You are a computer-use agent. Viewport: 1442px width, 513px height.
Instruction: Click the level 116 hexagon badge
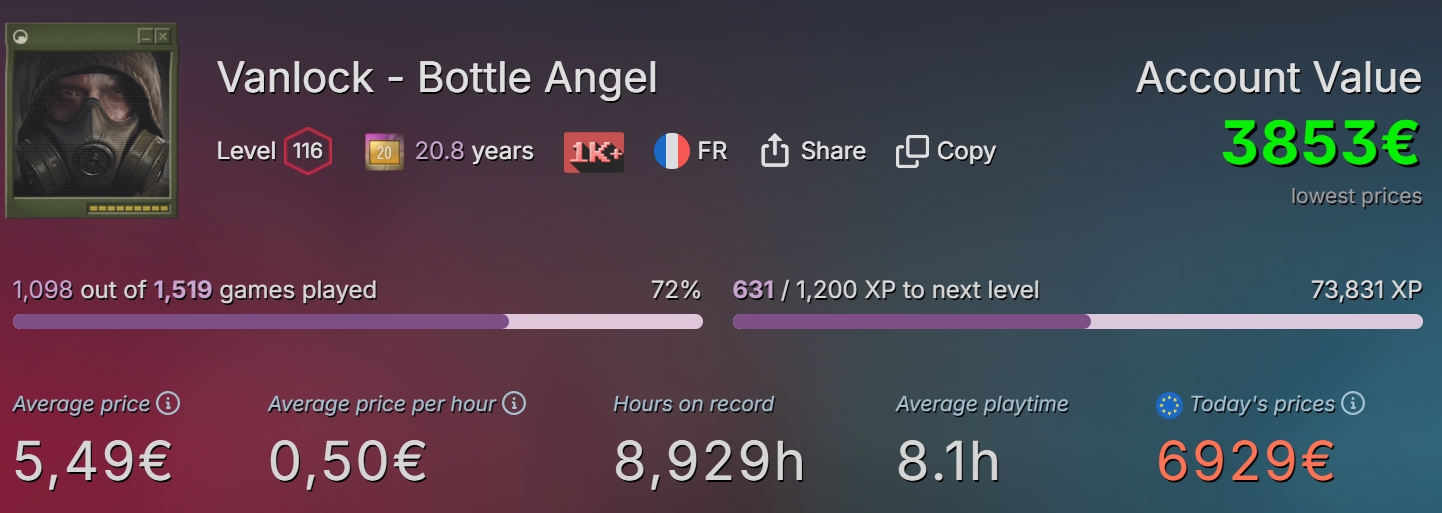point(308,152)
